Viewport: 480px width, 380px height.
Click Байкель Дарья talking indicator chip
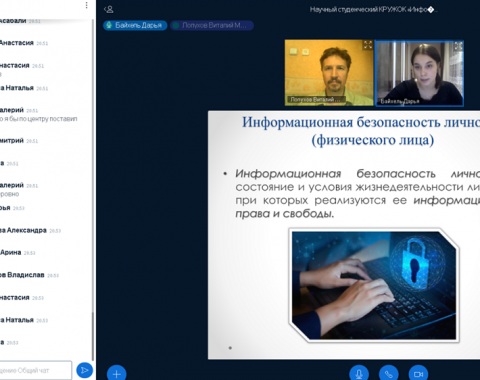(x=135, y=25)
